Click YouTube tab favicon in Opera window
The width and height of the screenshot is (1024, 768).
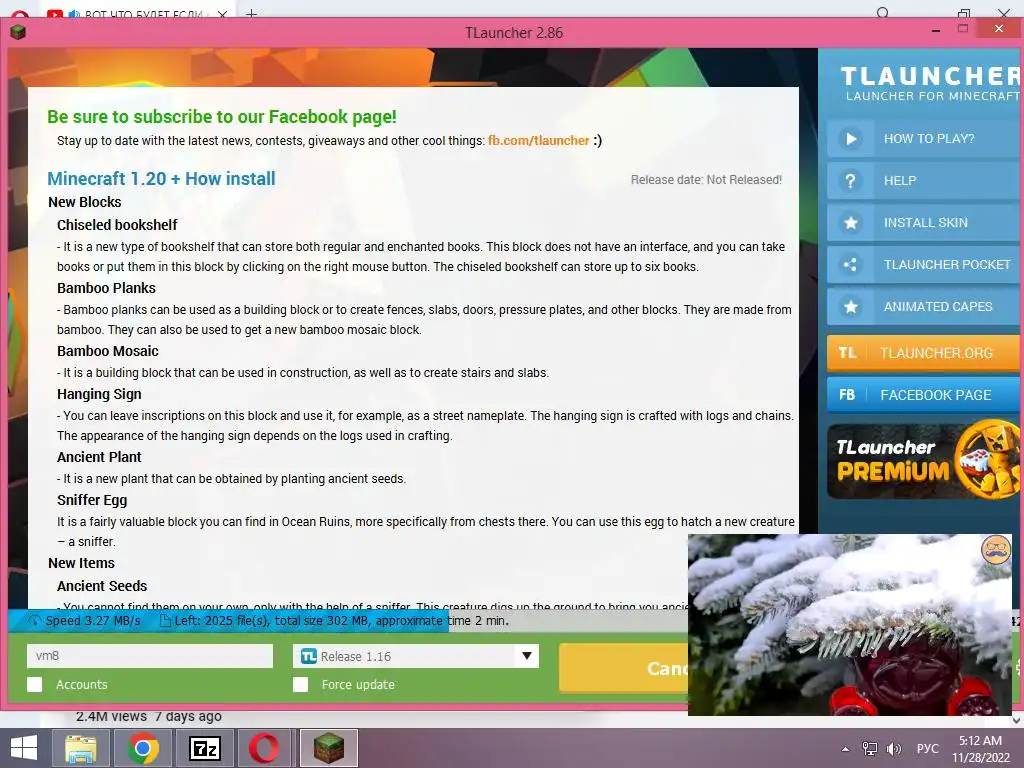(55, 14)
